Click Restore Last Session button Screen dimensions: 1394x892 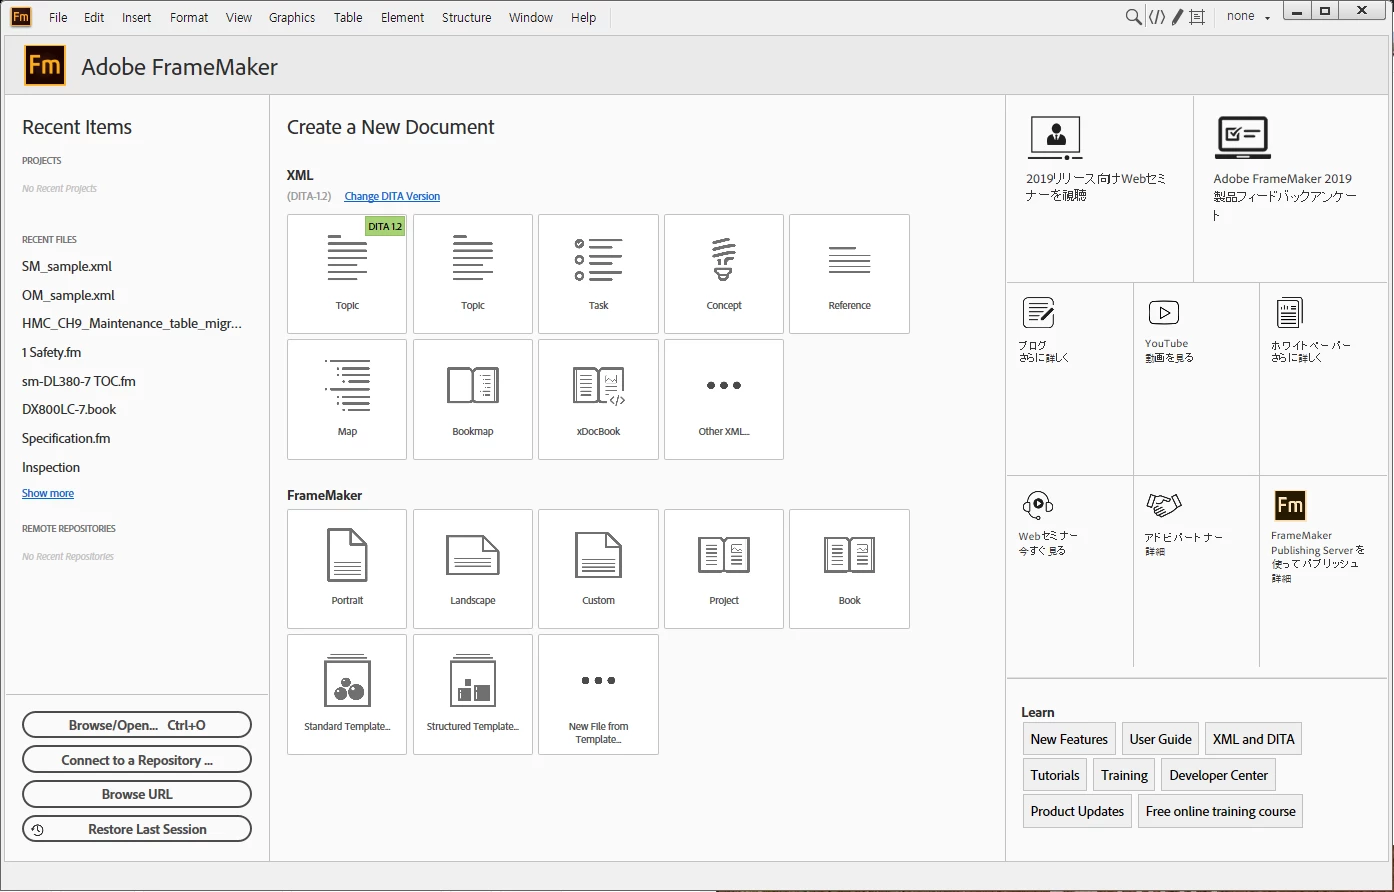click(137, 829)
